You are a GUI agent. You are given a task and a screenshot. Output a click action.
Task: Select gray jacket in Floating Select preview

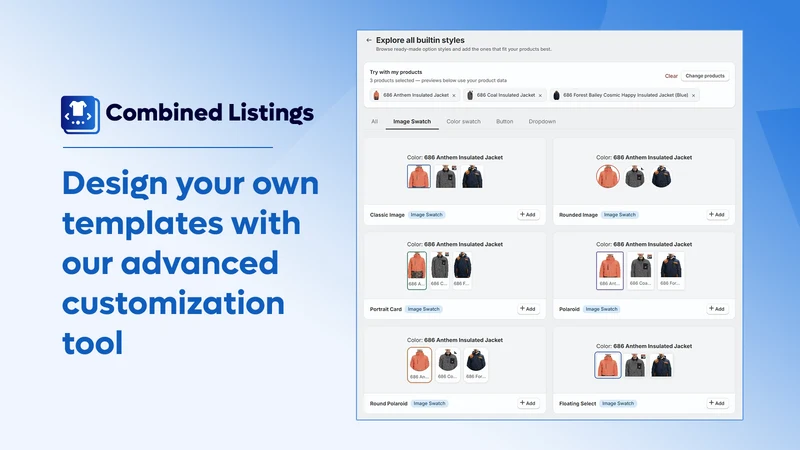[x=635, y=365]
